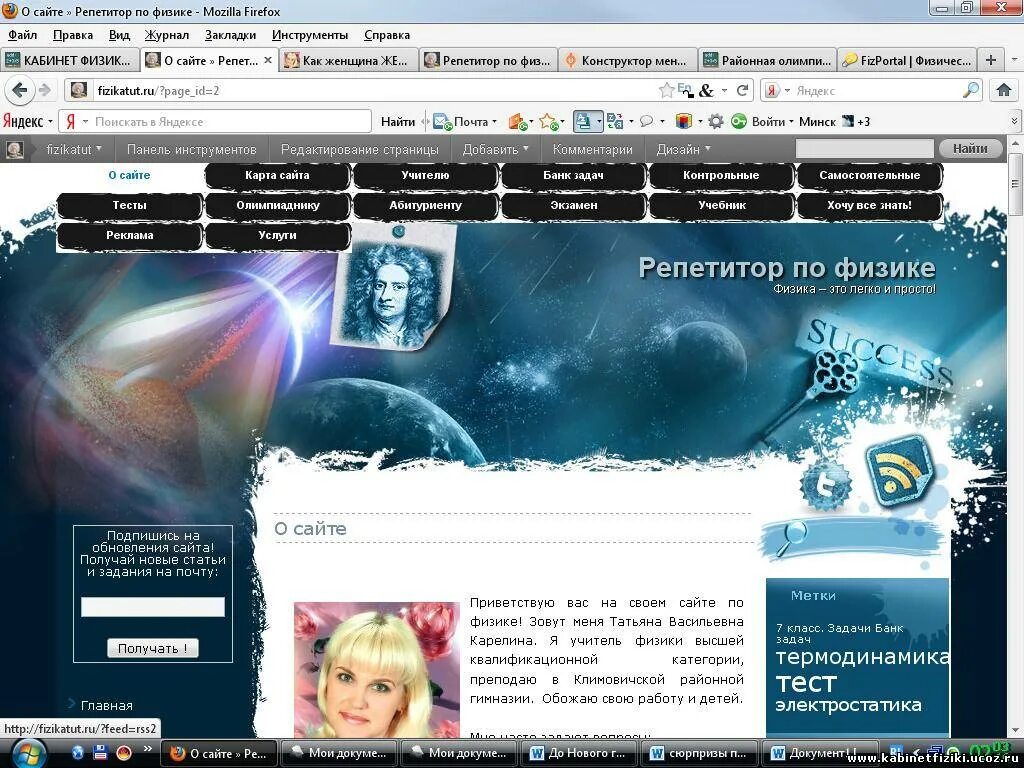This screenshot has width=1024, height=768.
Task: Open the 'Карта сайта' navigation button
Action: pos(277,176)
